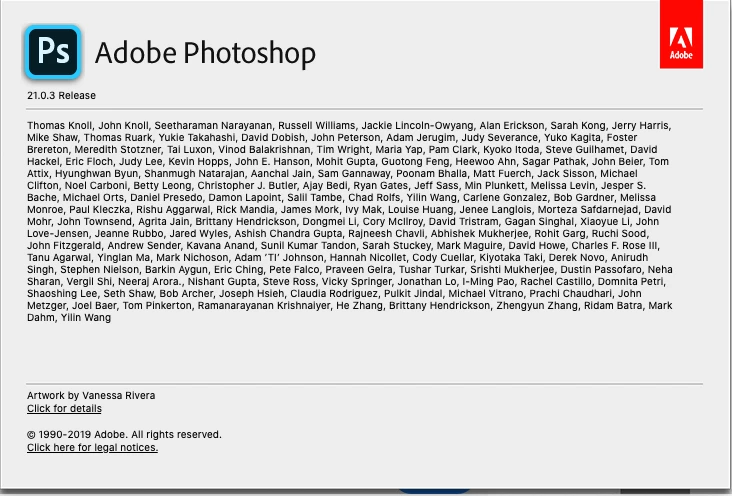Click the name 'Vinod Balakrishnan' in credits
732x496 pixels.
264,149
